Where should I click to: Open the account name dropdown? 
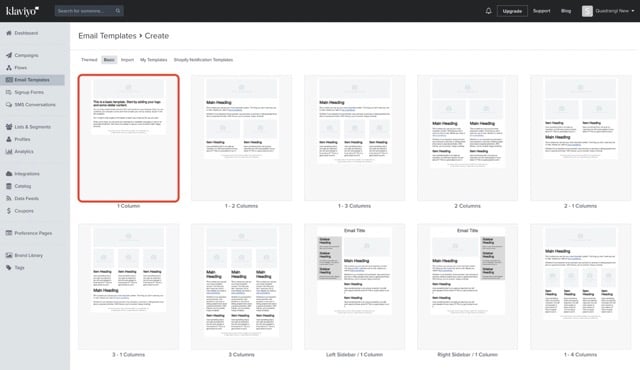(615, 11)
